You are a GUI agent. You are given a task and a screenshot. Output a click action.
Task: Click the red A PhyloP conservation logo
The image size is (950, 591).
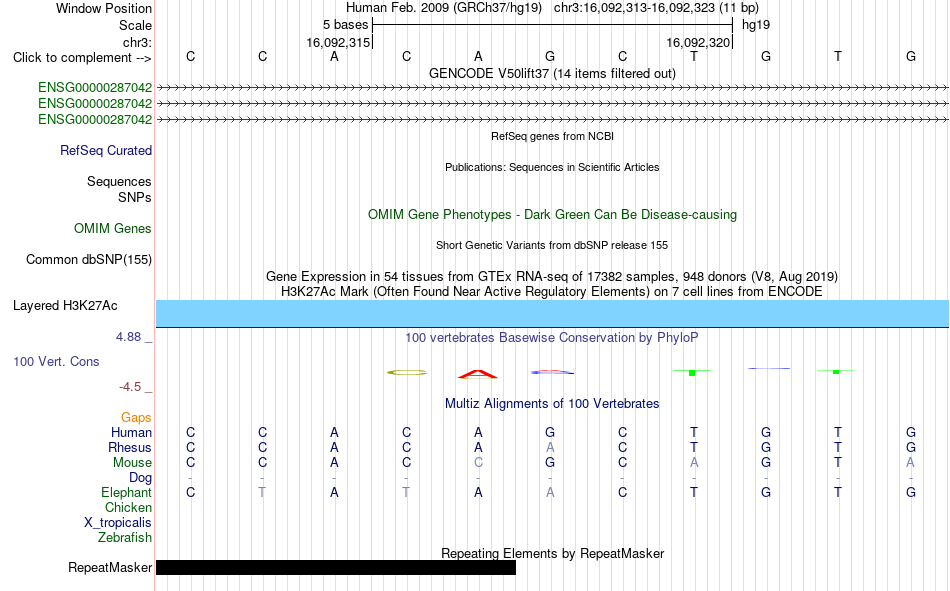[x=478, y=374]
